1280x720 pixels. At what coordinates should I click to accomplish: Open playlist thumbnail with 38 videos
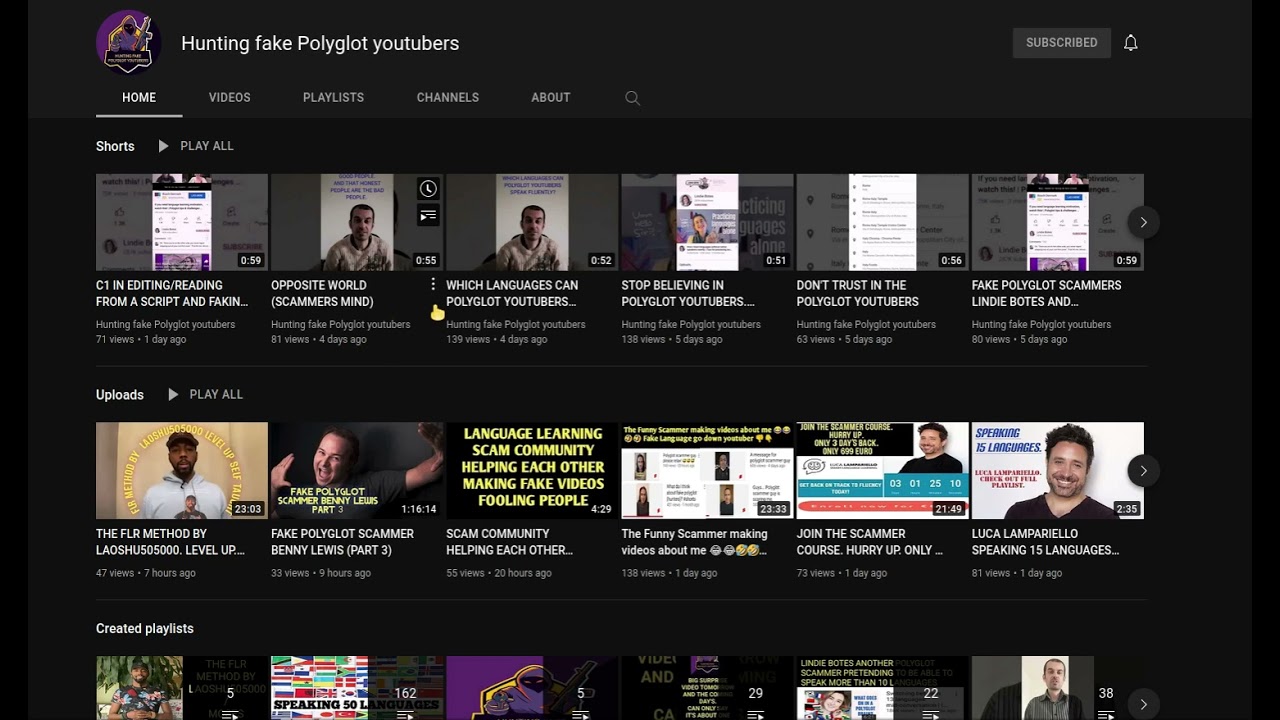[x=1057, y=688]
